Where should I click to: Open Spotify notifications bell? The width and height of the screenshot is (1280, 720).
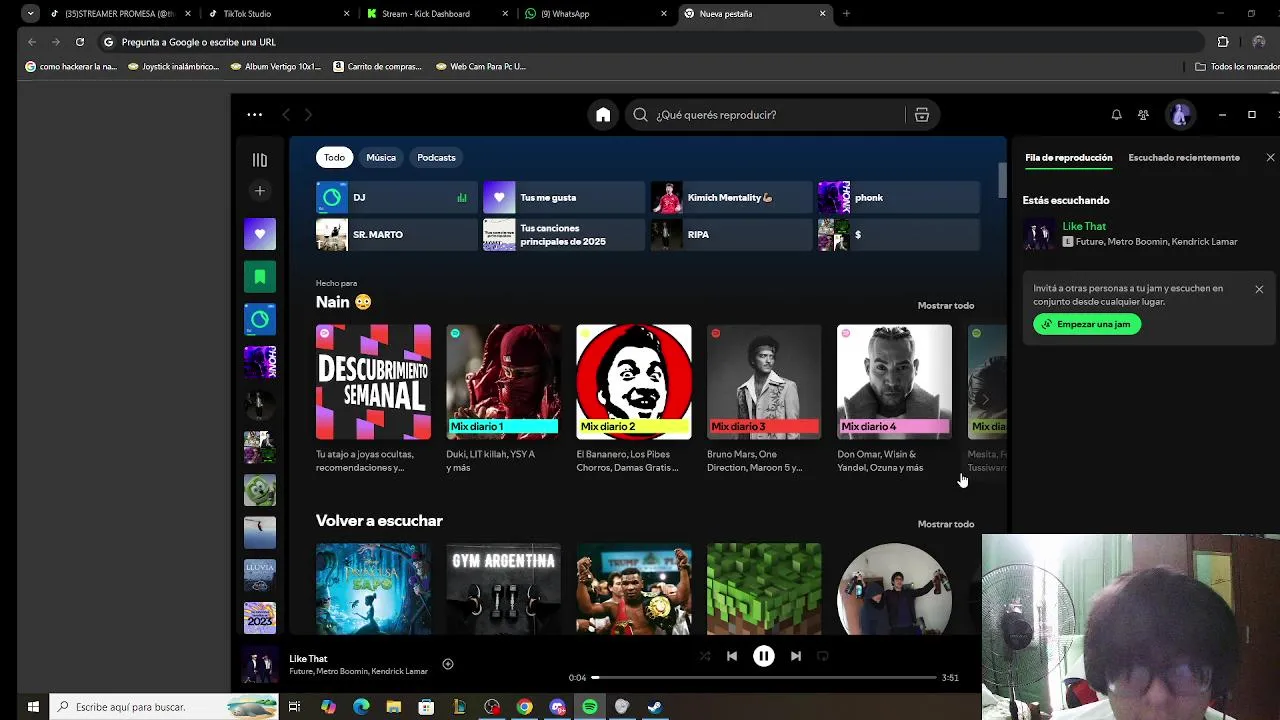point(1116,115)
